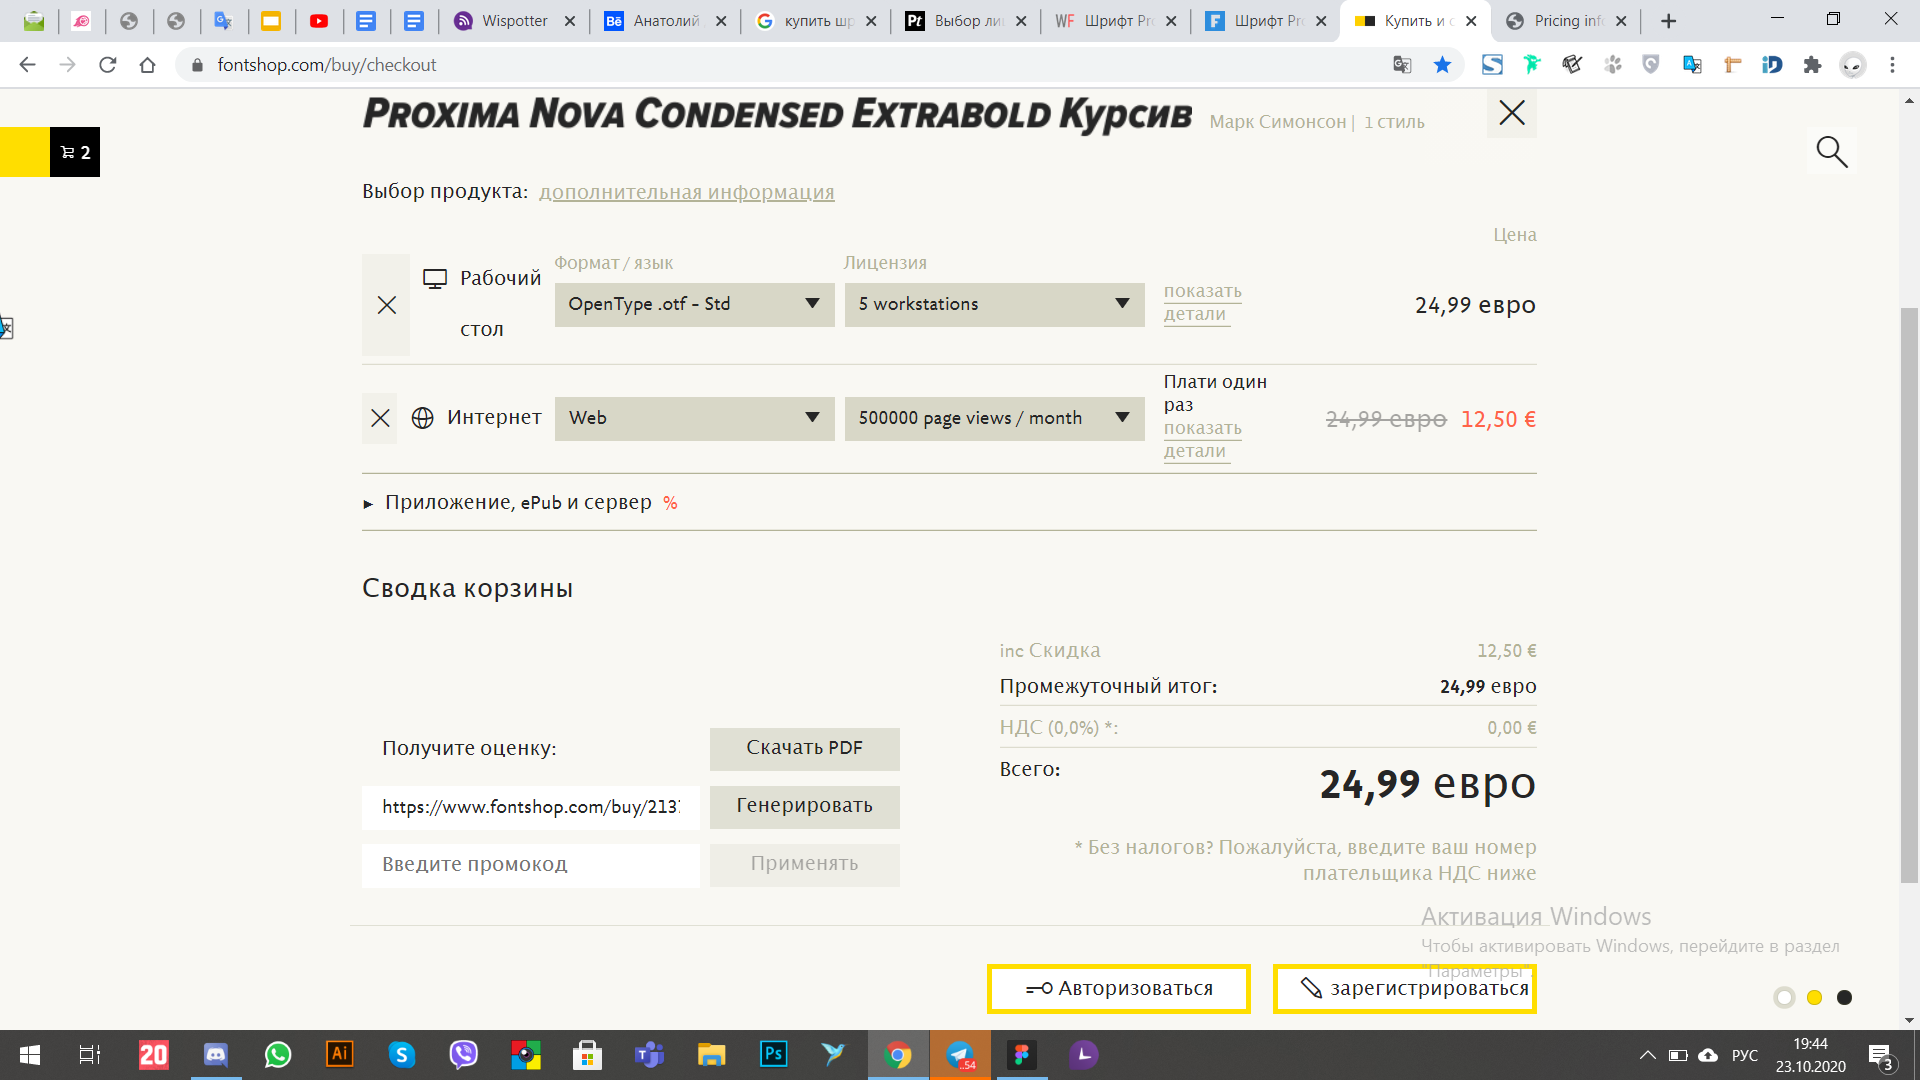Open Figma from the taskbar

pos(1021,1055)
